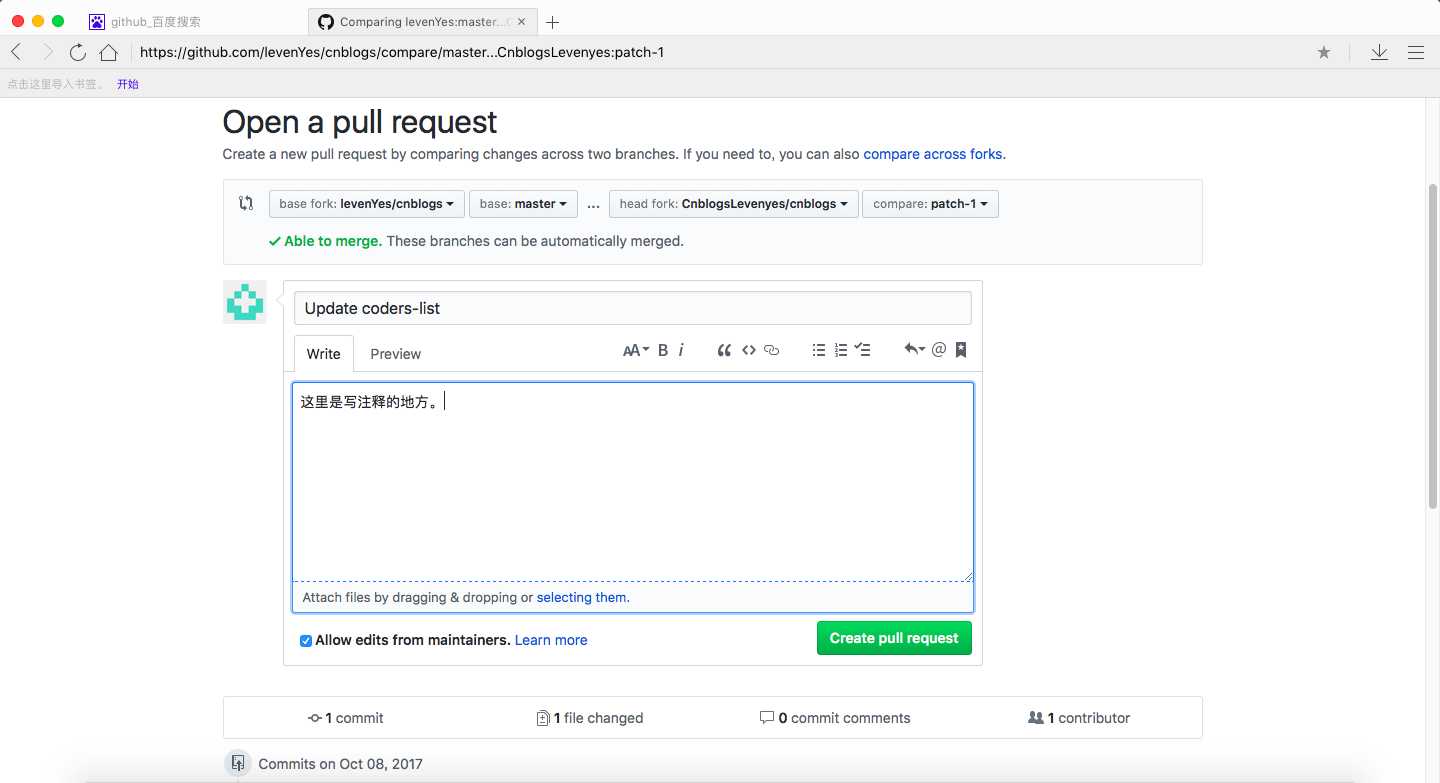Click the 1 contributor summary item
This screenshot has height=783, width=1440.
1079,718
